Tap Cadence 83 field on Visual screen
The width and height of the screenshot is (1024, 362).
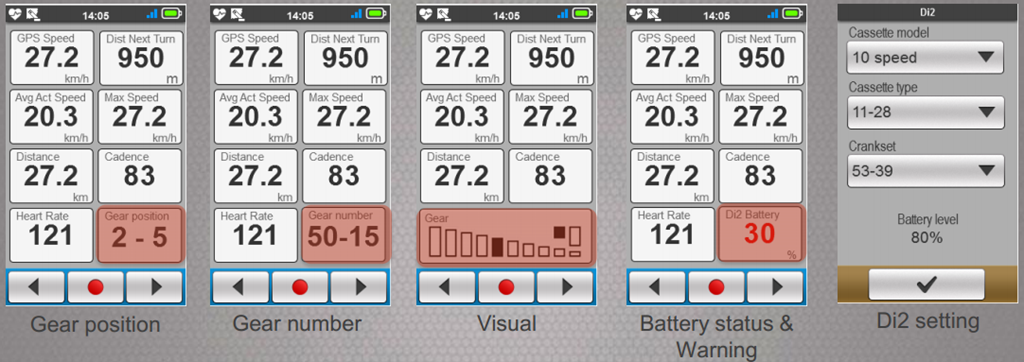[x=551, y=176]
